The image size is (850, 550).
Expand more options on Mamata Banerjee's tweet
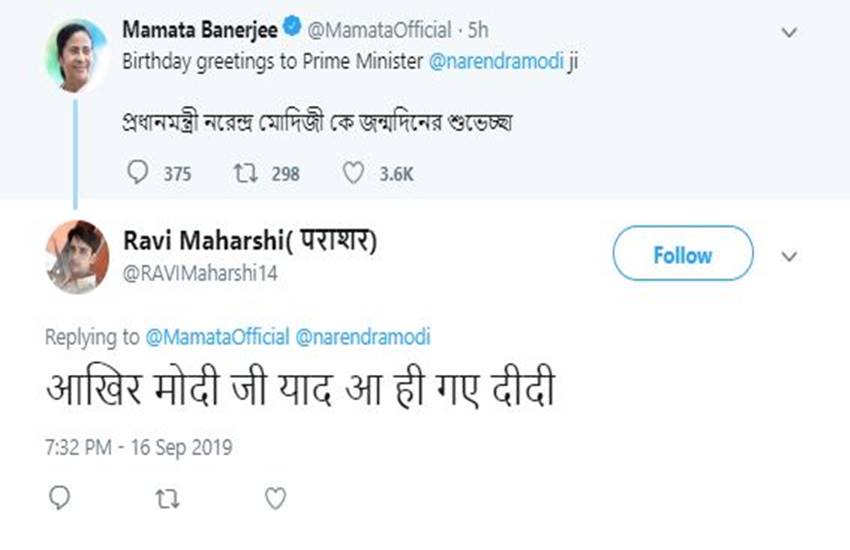[x=789, y=32]
